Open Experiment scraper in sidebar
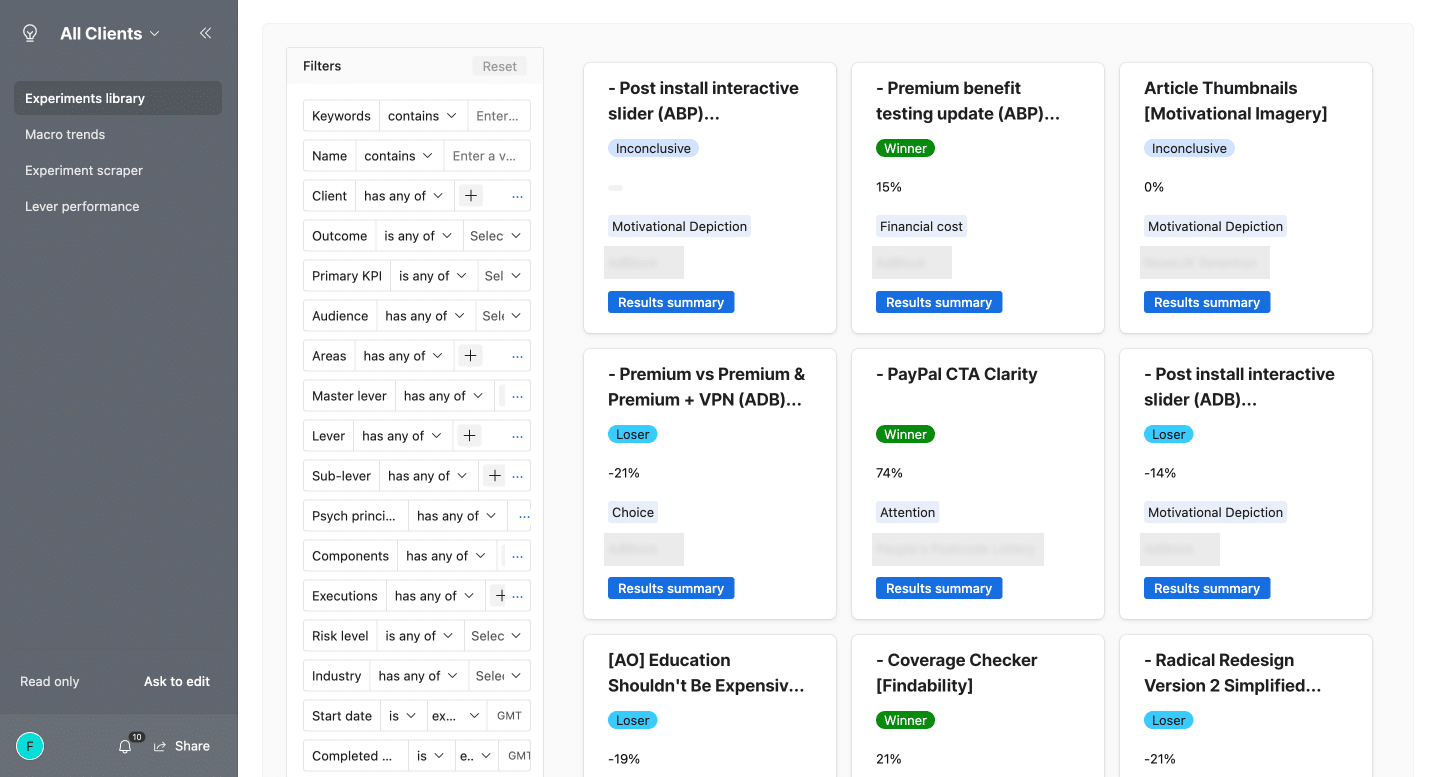 pyautogui.click(x=84, y=170)
